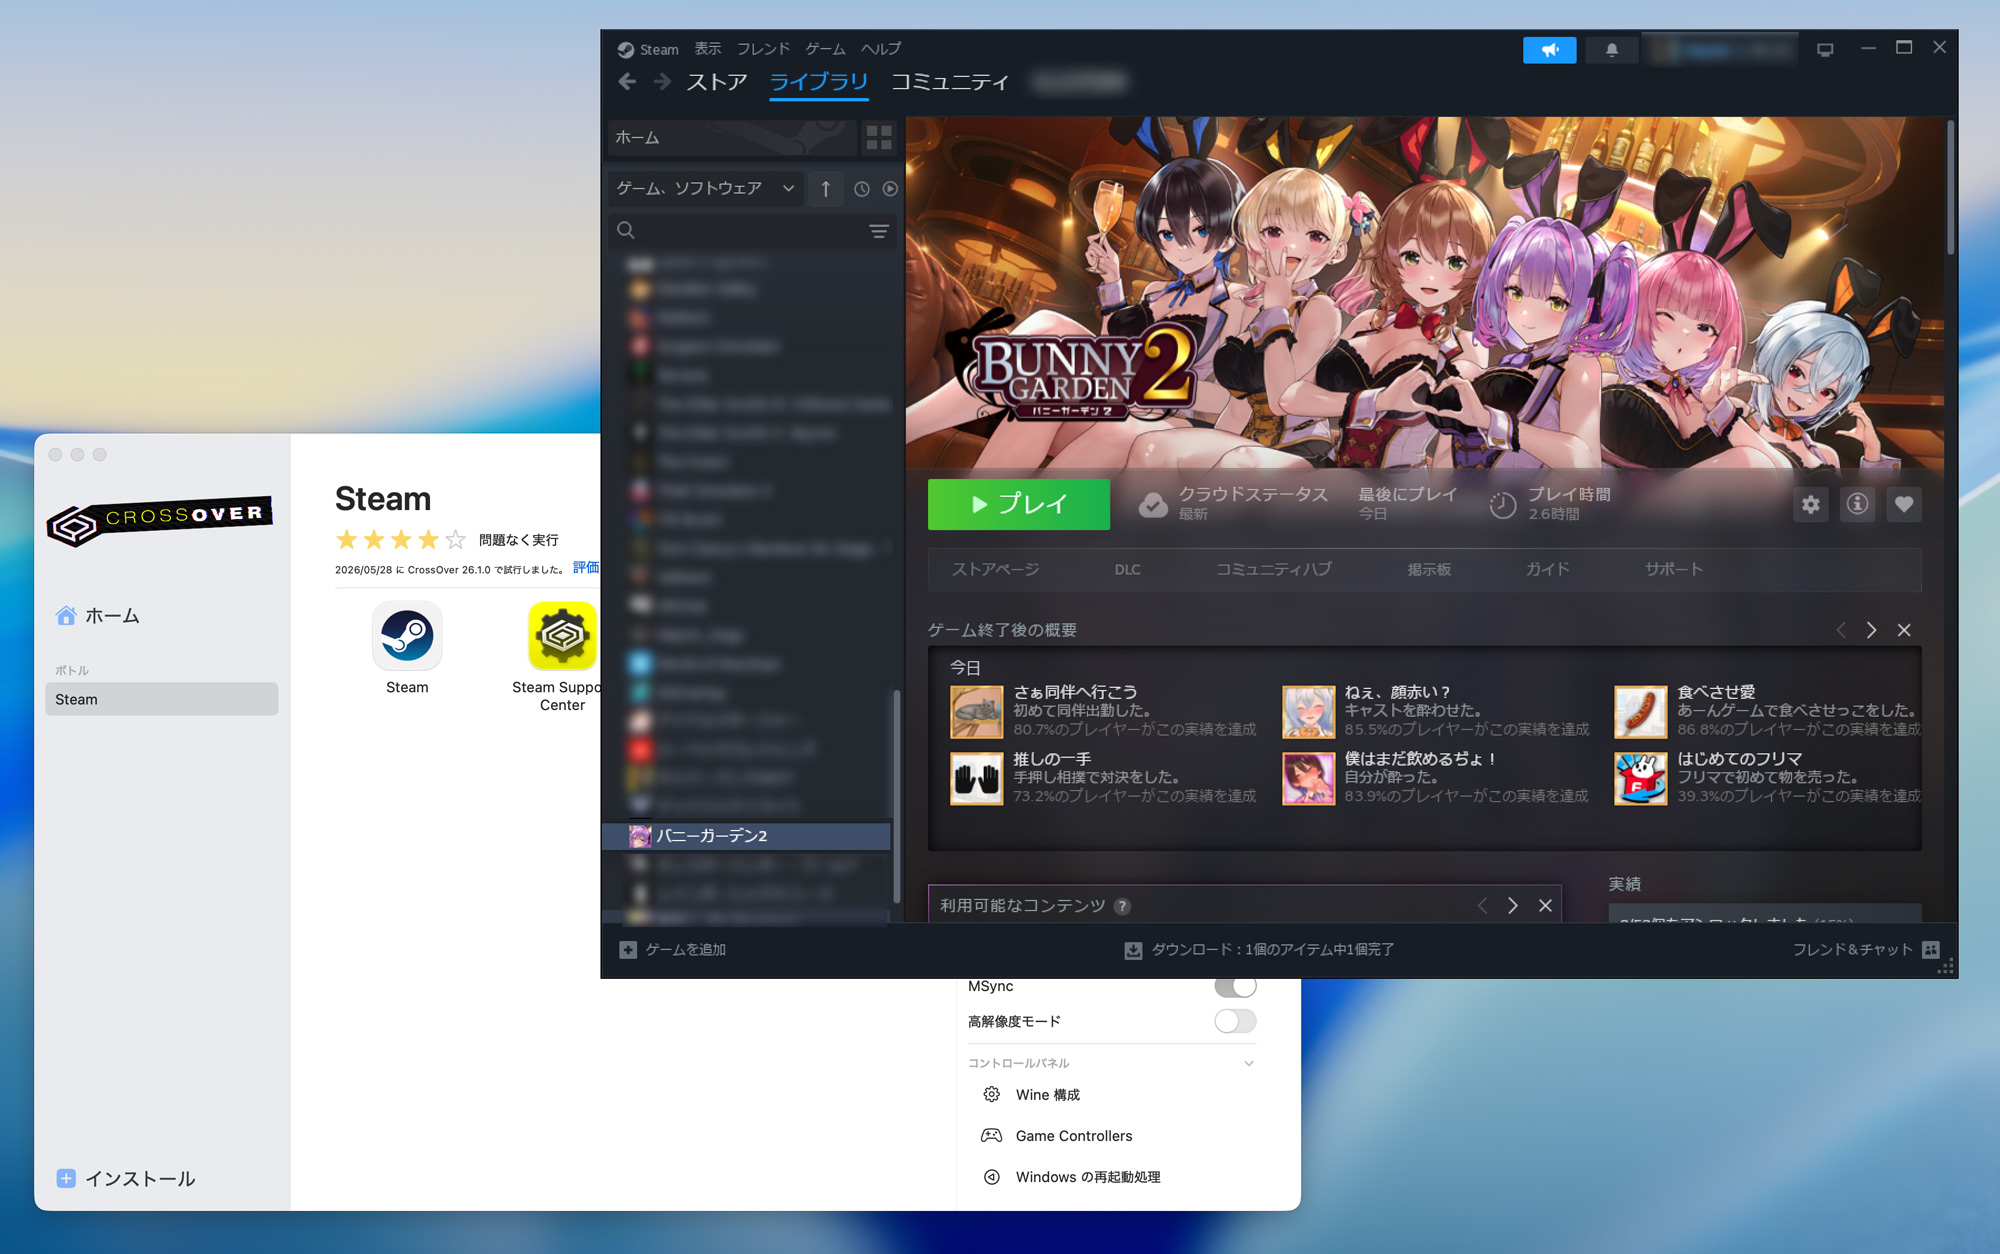Go back with the left arrow
2000x1254 pixels.
coord(627,82)
